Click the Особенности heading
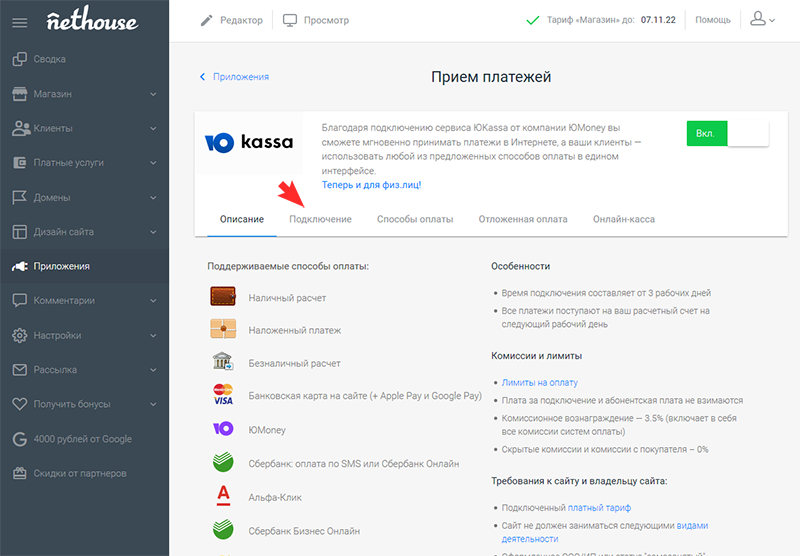800x556 pixels. [520, 266]
